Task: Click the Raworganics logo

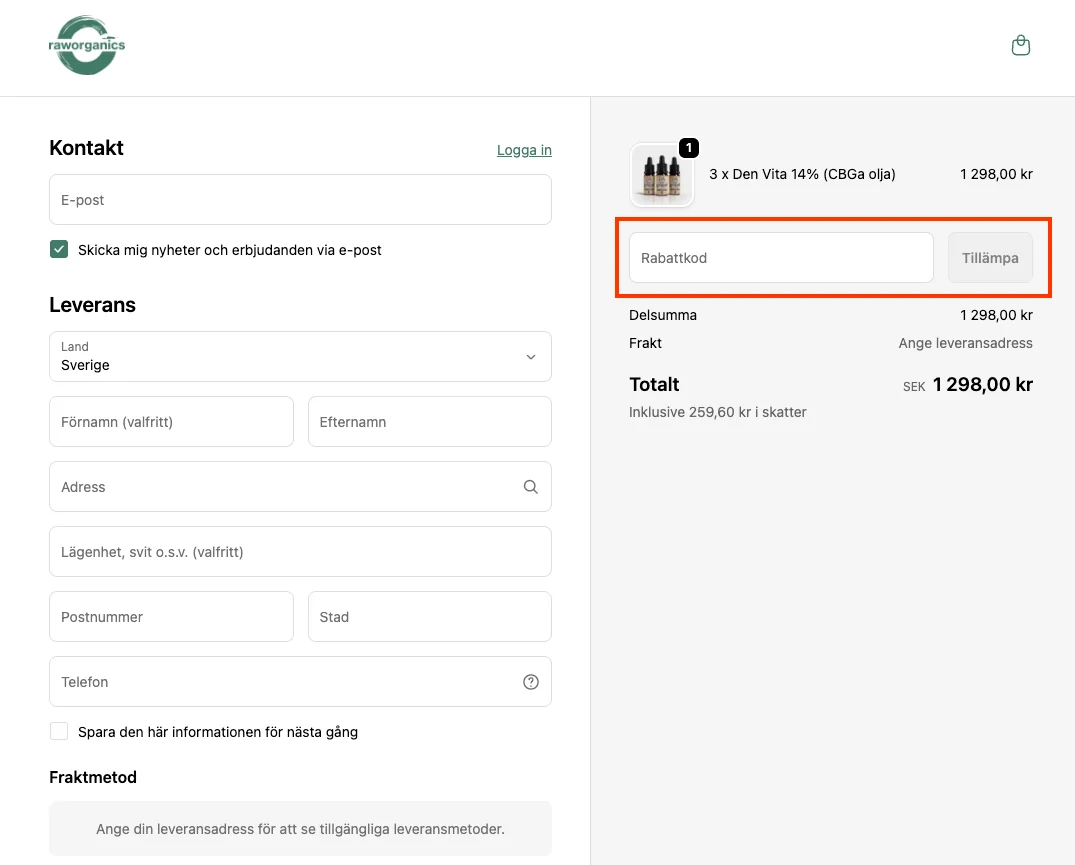Action: point(87,46)
